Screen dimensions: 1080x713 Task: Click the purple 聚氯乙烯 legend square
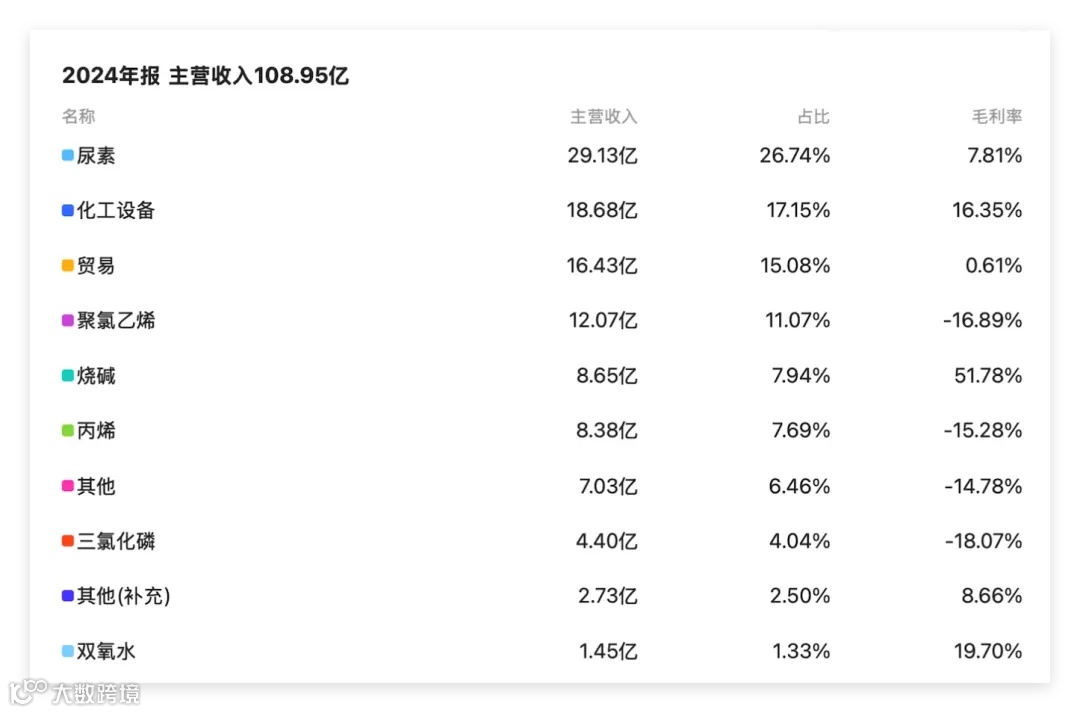point(68,320)
